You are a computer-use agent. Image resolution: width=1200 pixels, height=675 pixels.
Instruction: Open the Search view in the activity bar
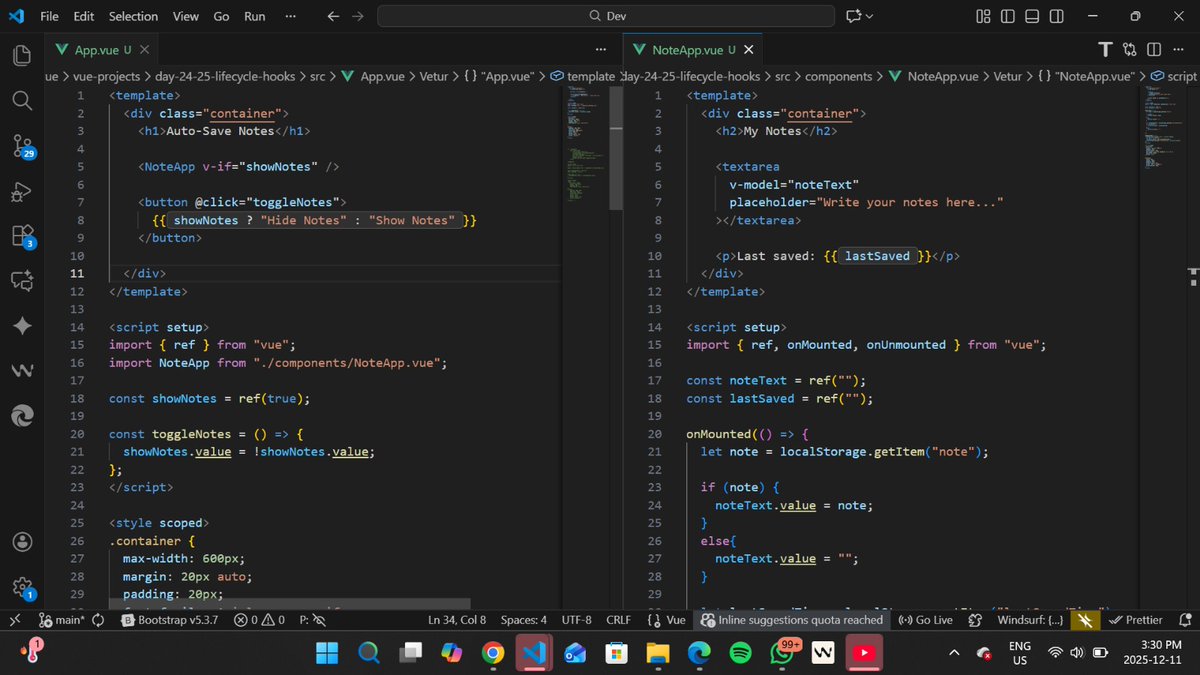pos(21,101)
